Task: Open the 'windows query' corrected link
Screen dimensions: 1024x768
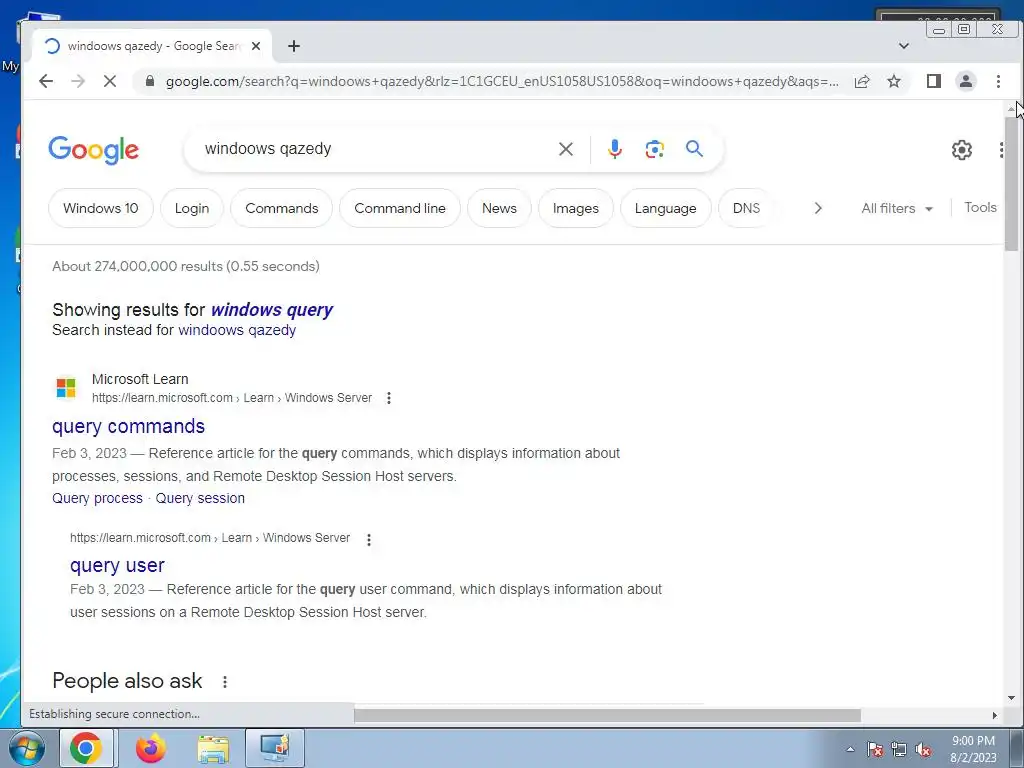Action: click(272, 310)
